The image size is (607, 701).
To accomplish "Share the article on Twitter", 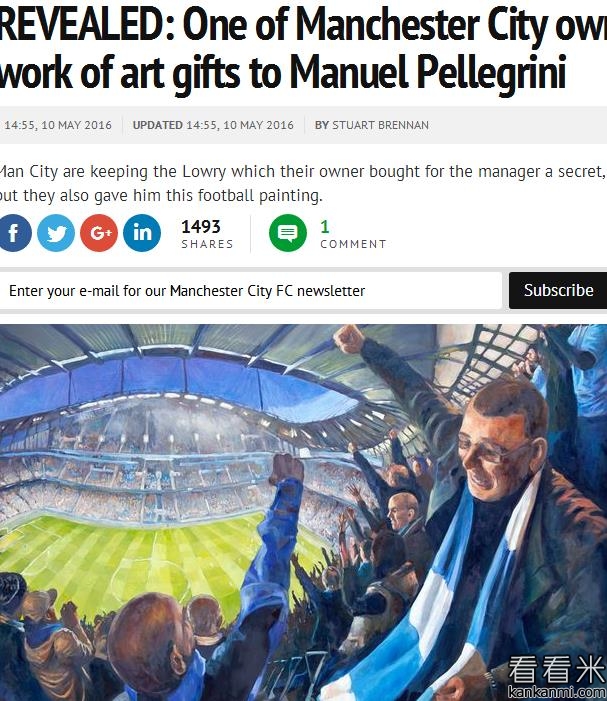I will (56, 233).
